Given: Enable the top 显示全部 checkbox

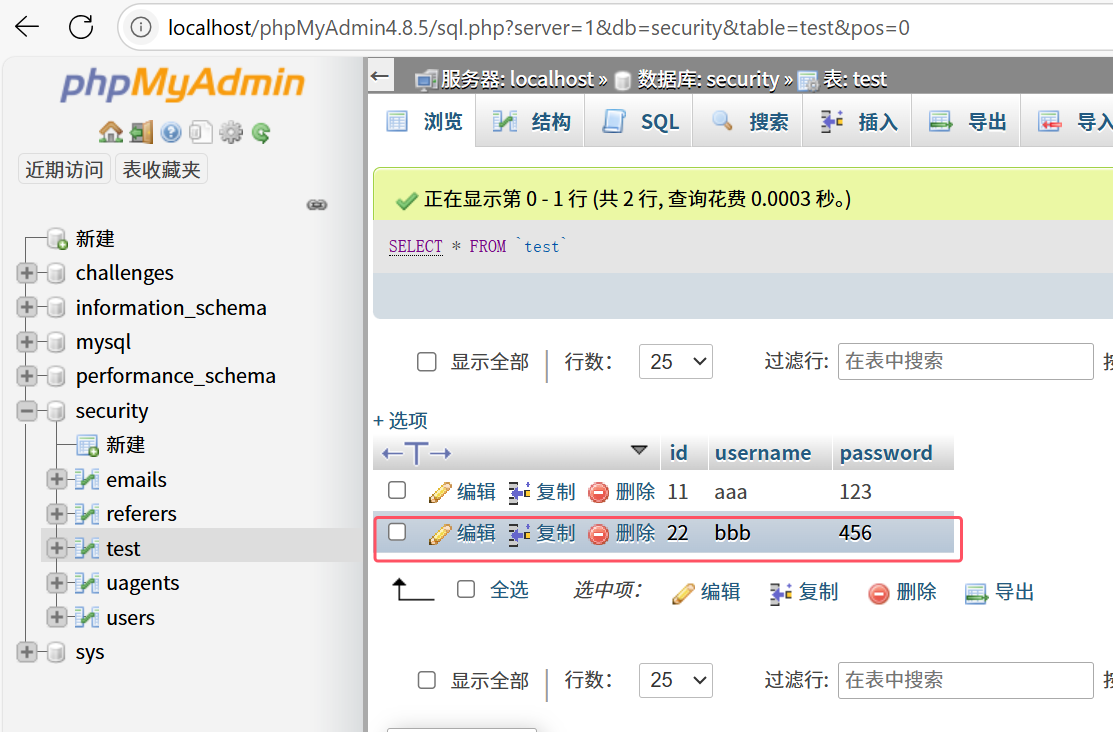Looking at the screenshot, I should click(427, 361).
